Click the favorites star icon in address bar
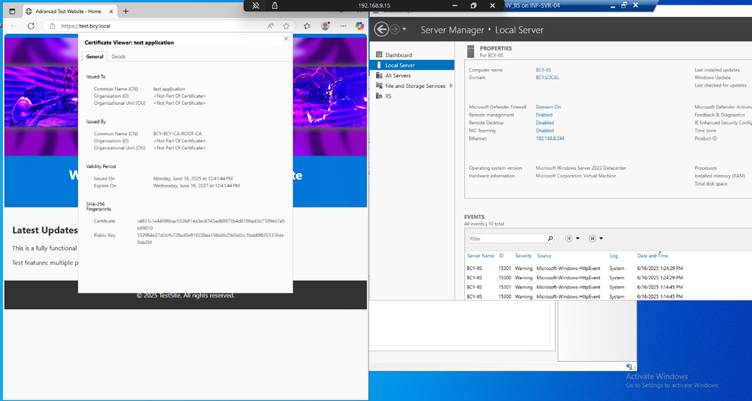The width and height of the screenshot is (752, 401). pos(286,25)
